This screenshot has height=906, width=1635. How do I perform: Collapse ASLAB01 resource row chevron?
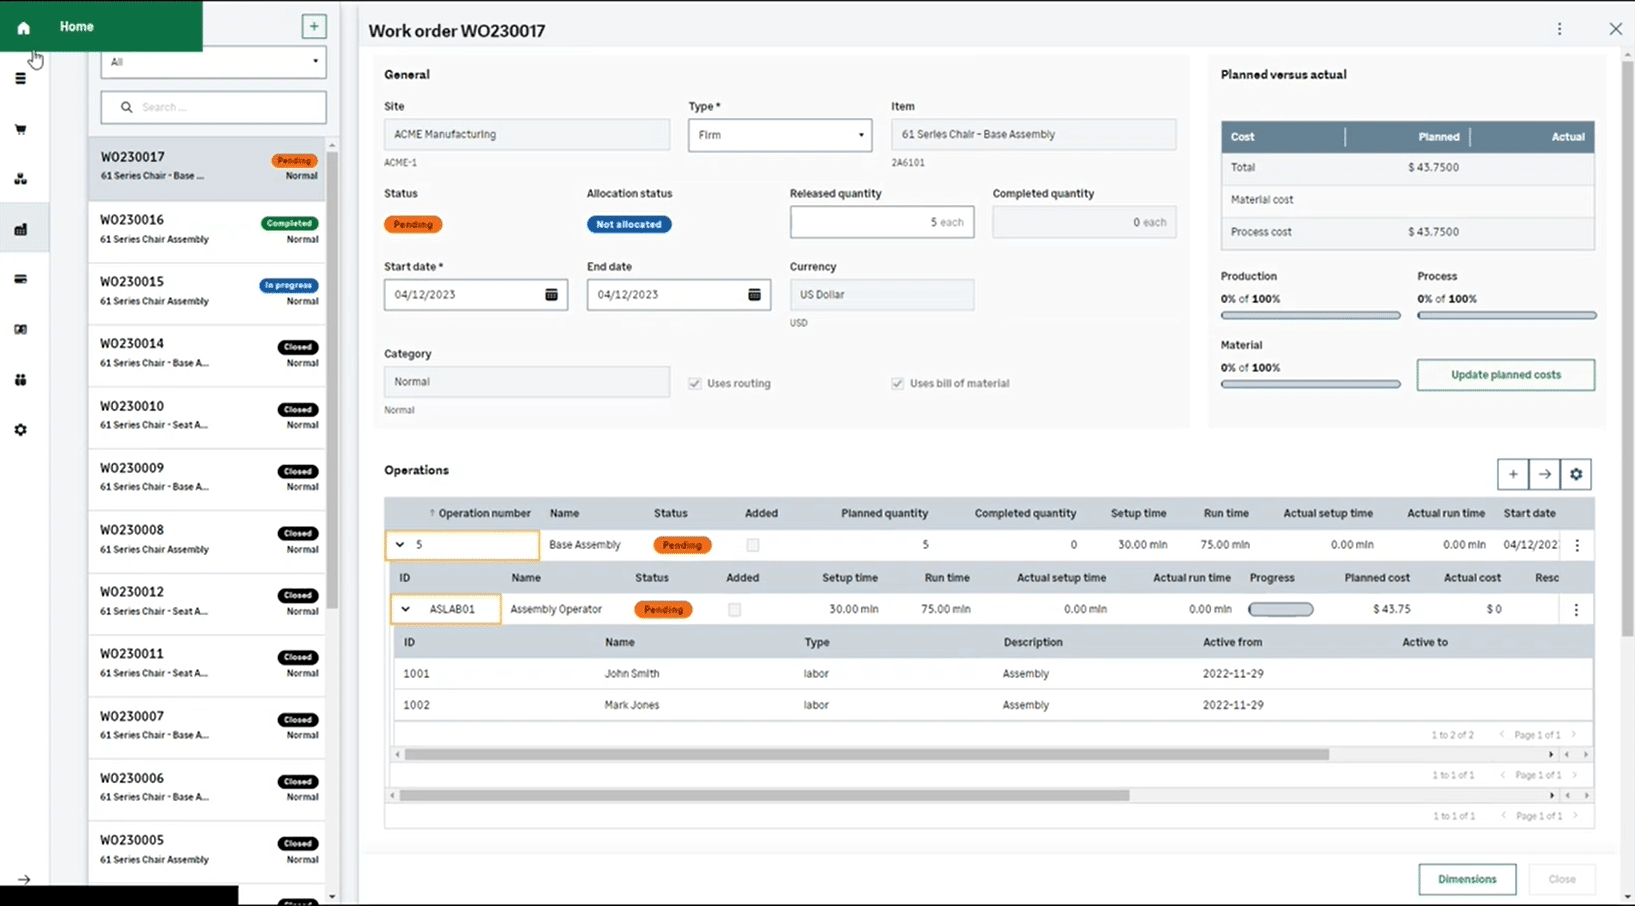(x=405, y=609)
